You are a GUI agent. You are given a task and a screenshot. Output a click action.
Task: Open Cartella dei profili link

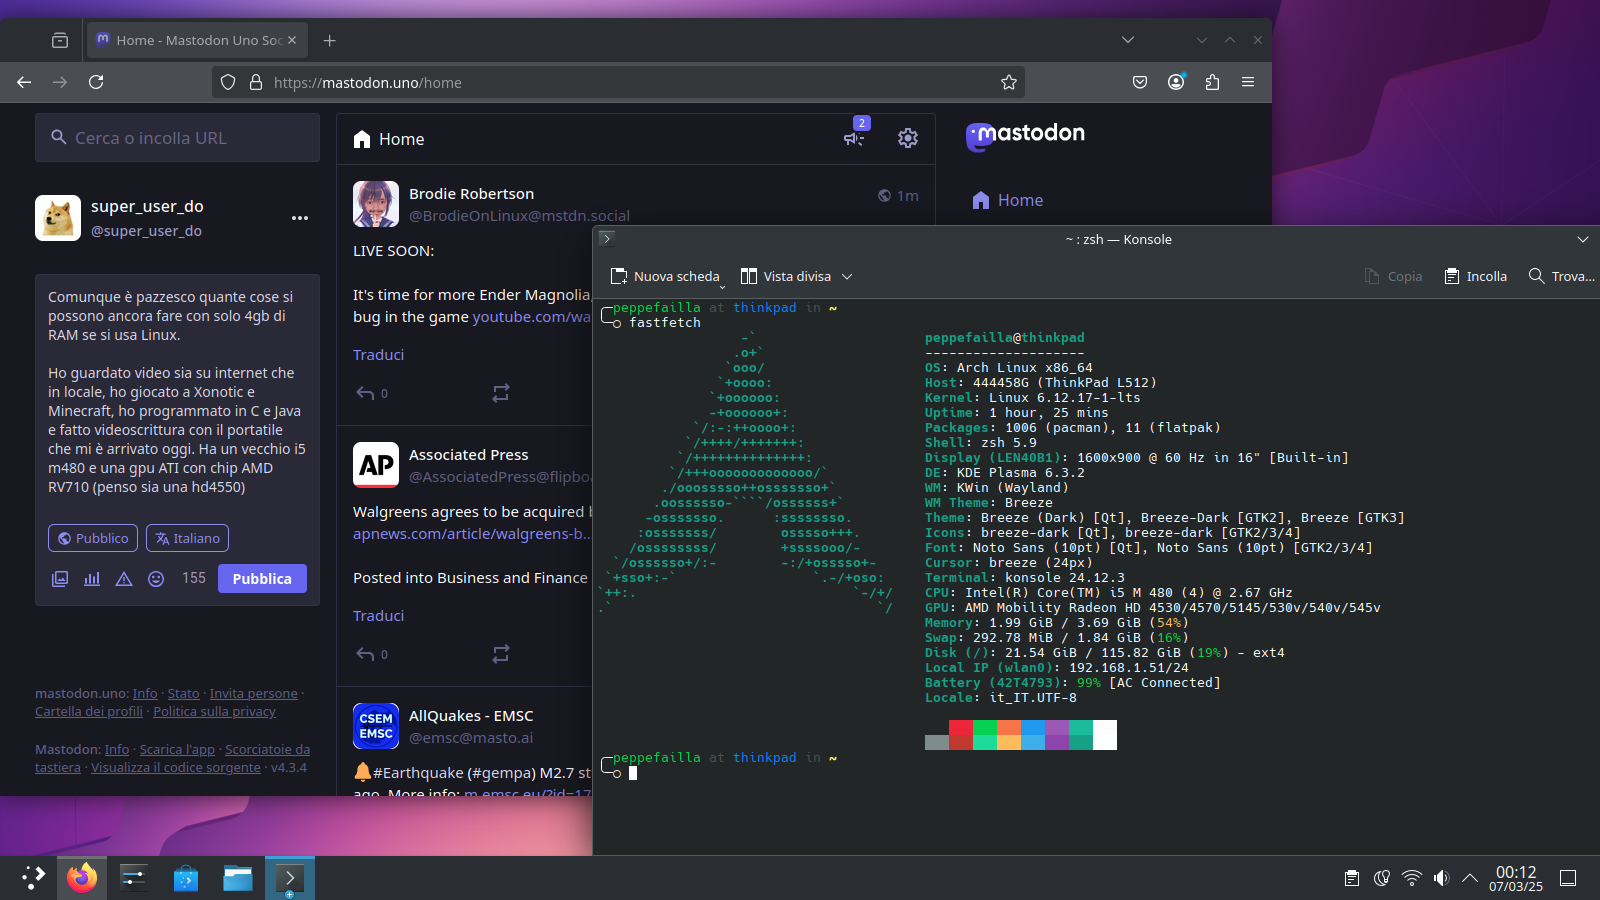89,712
